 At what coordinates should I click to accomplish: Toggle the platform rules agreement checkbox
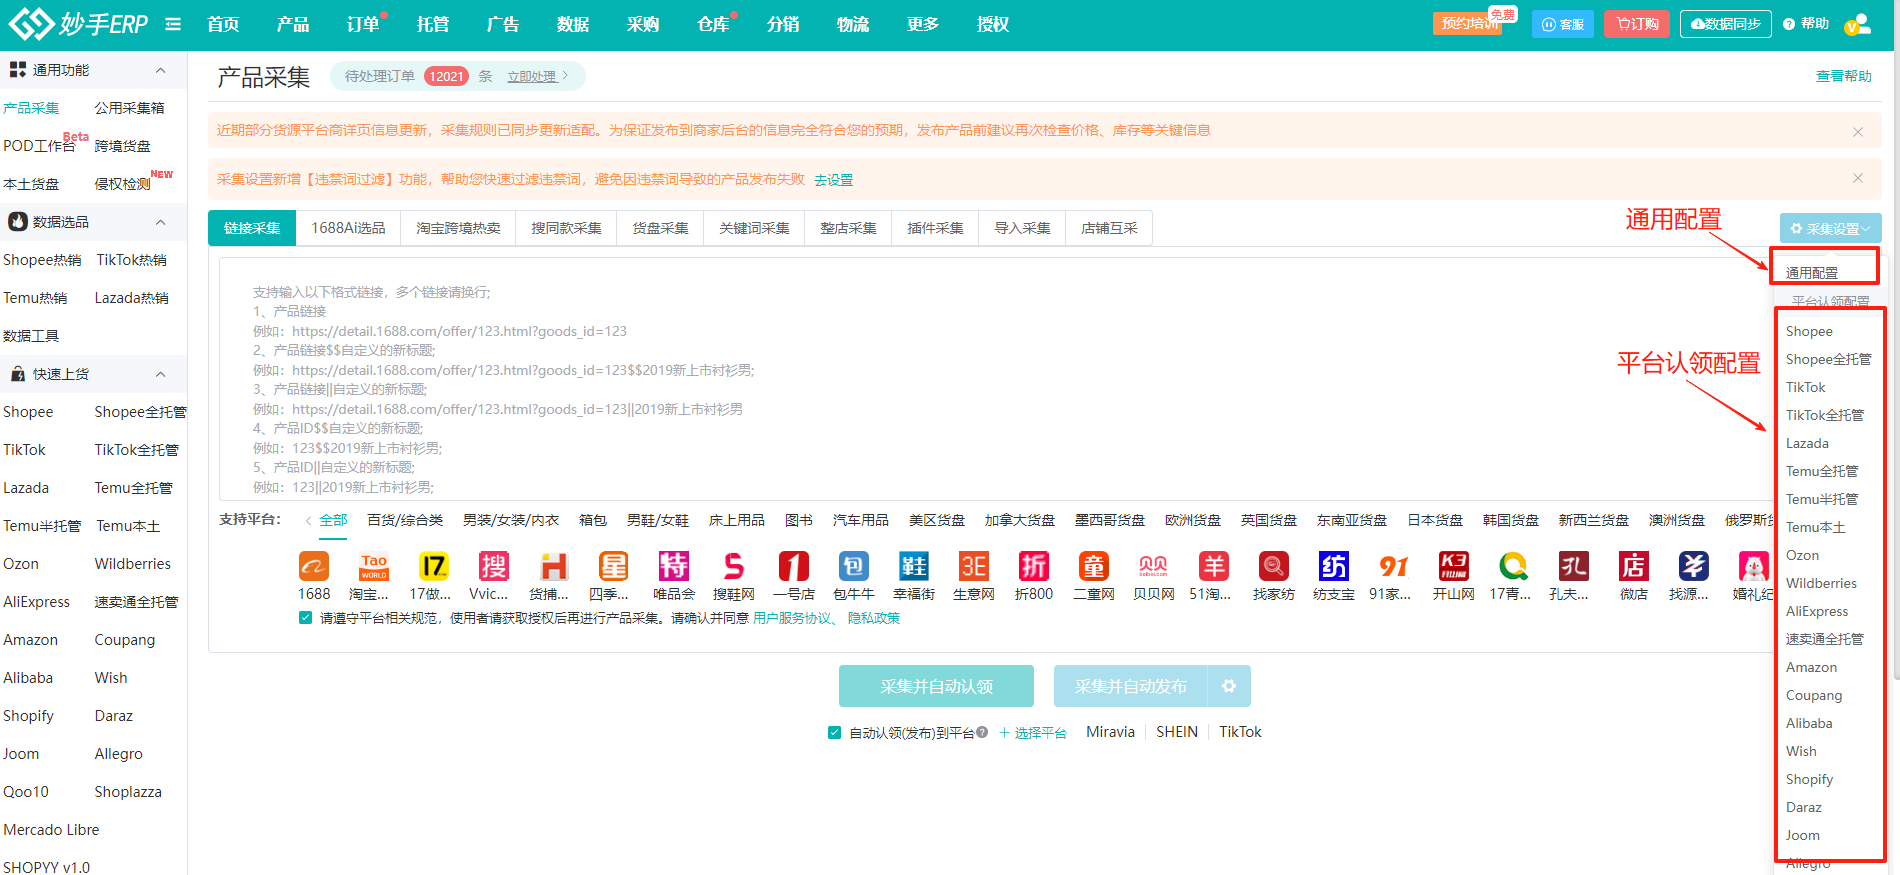[305, 618]
